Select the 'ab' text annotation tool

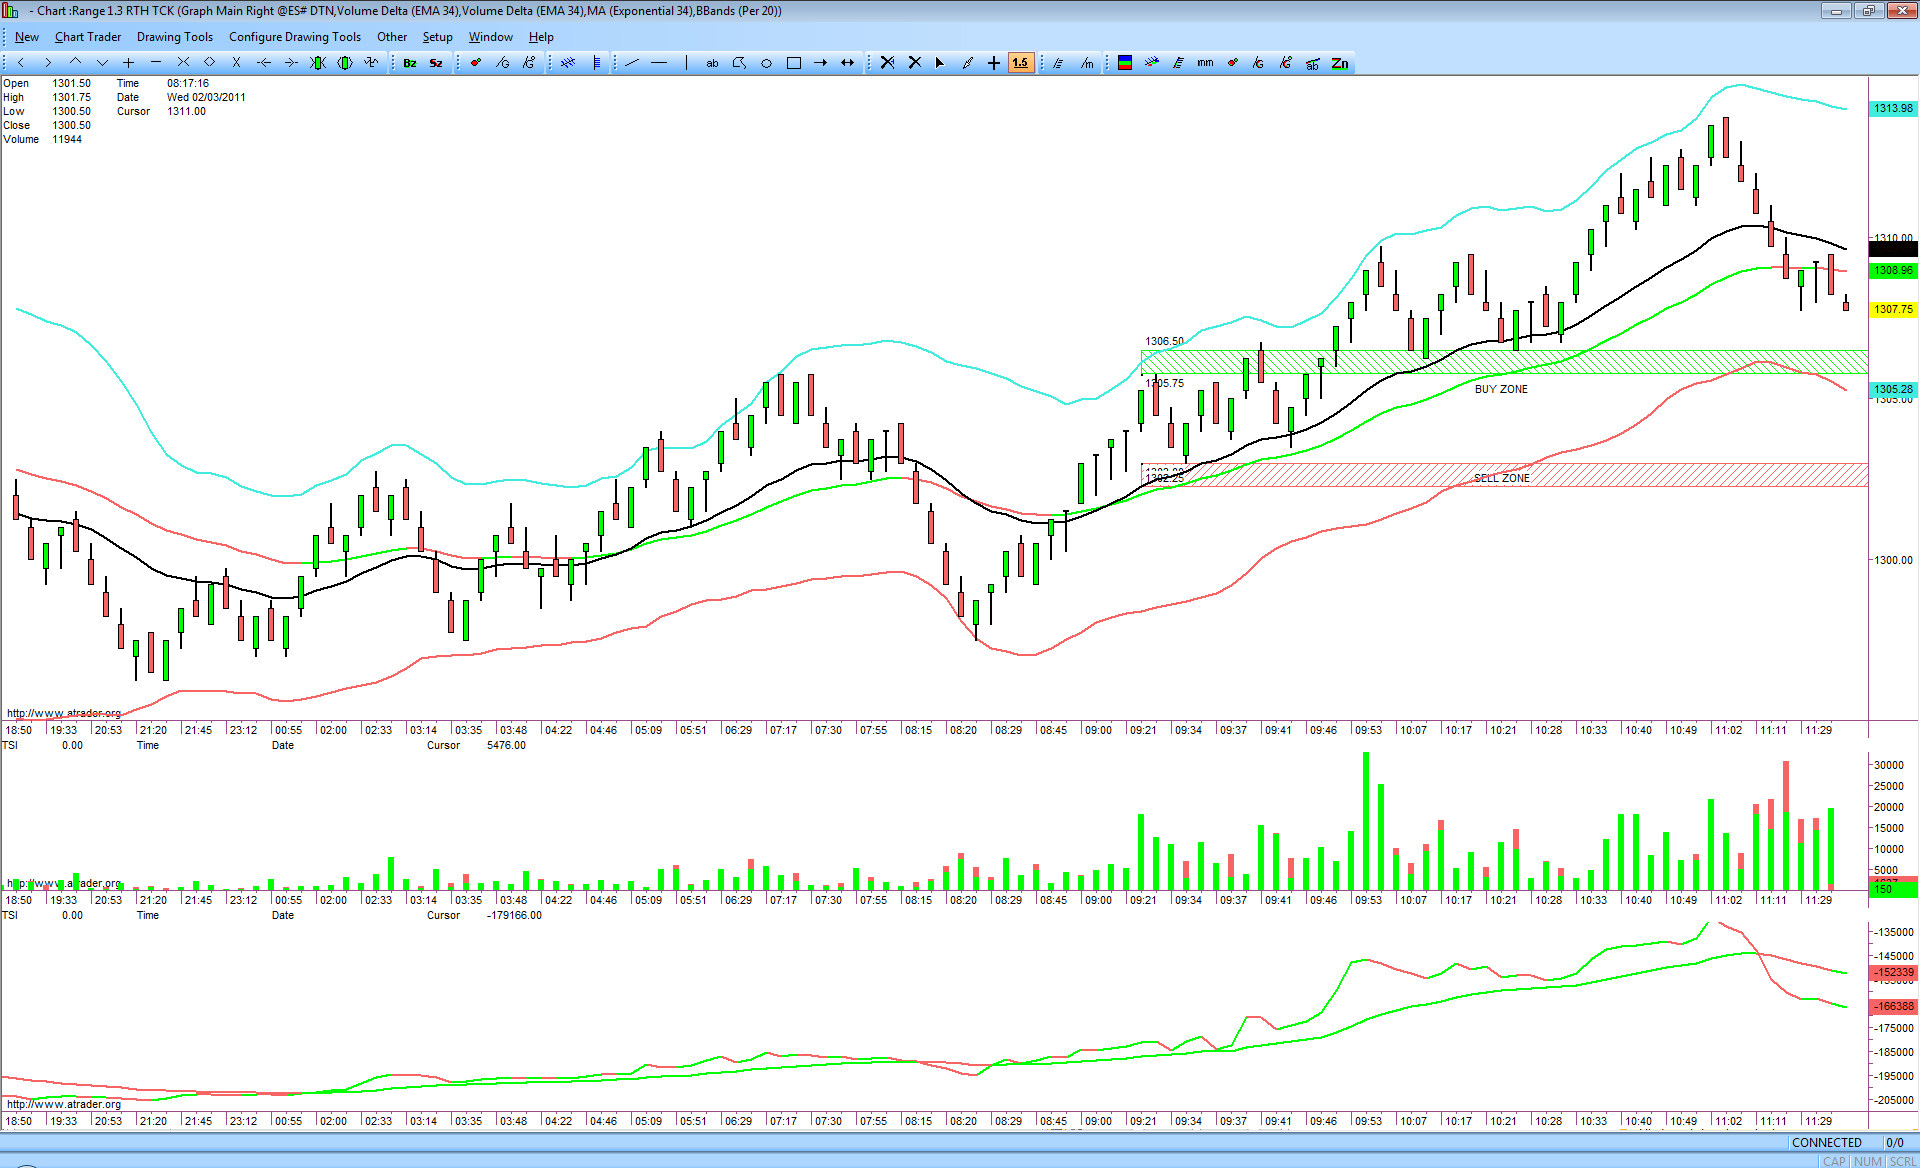pyautogui.click(x=712, y=63)
